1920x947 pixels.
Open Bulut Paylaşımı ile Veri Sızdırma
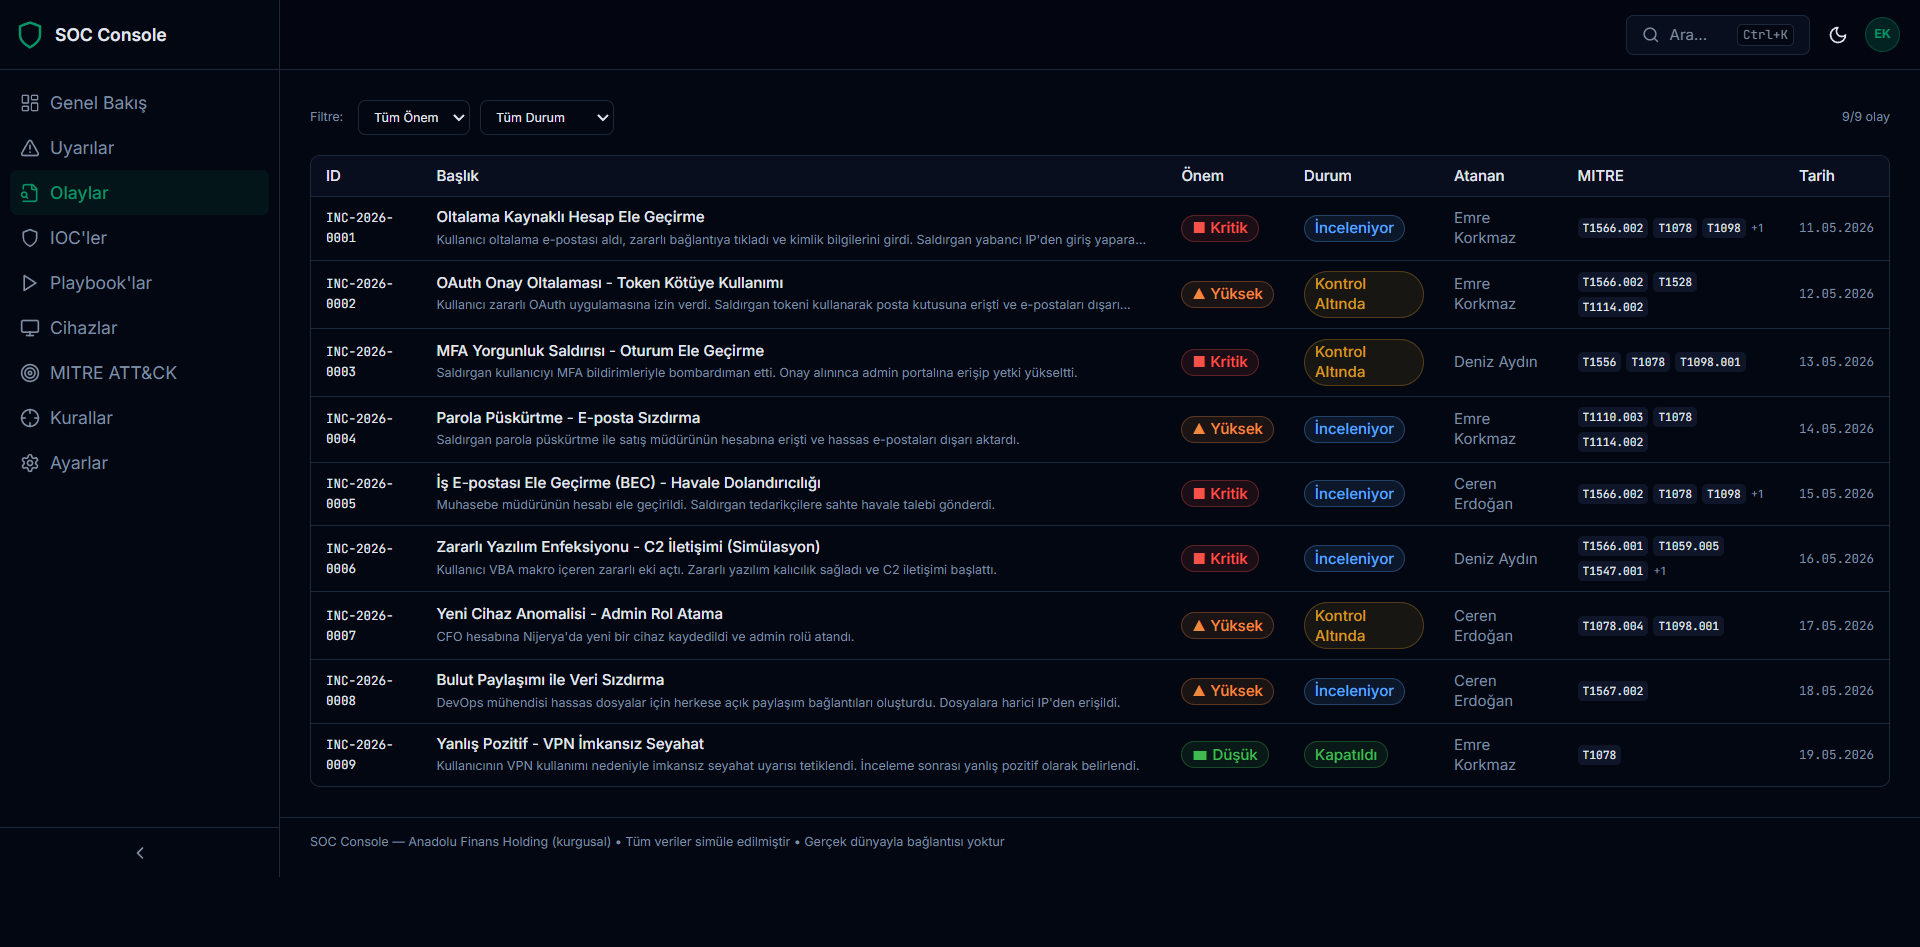550,680
